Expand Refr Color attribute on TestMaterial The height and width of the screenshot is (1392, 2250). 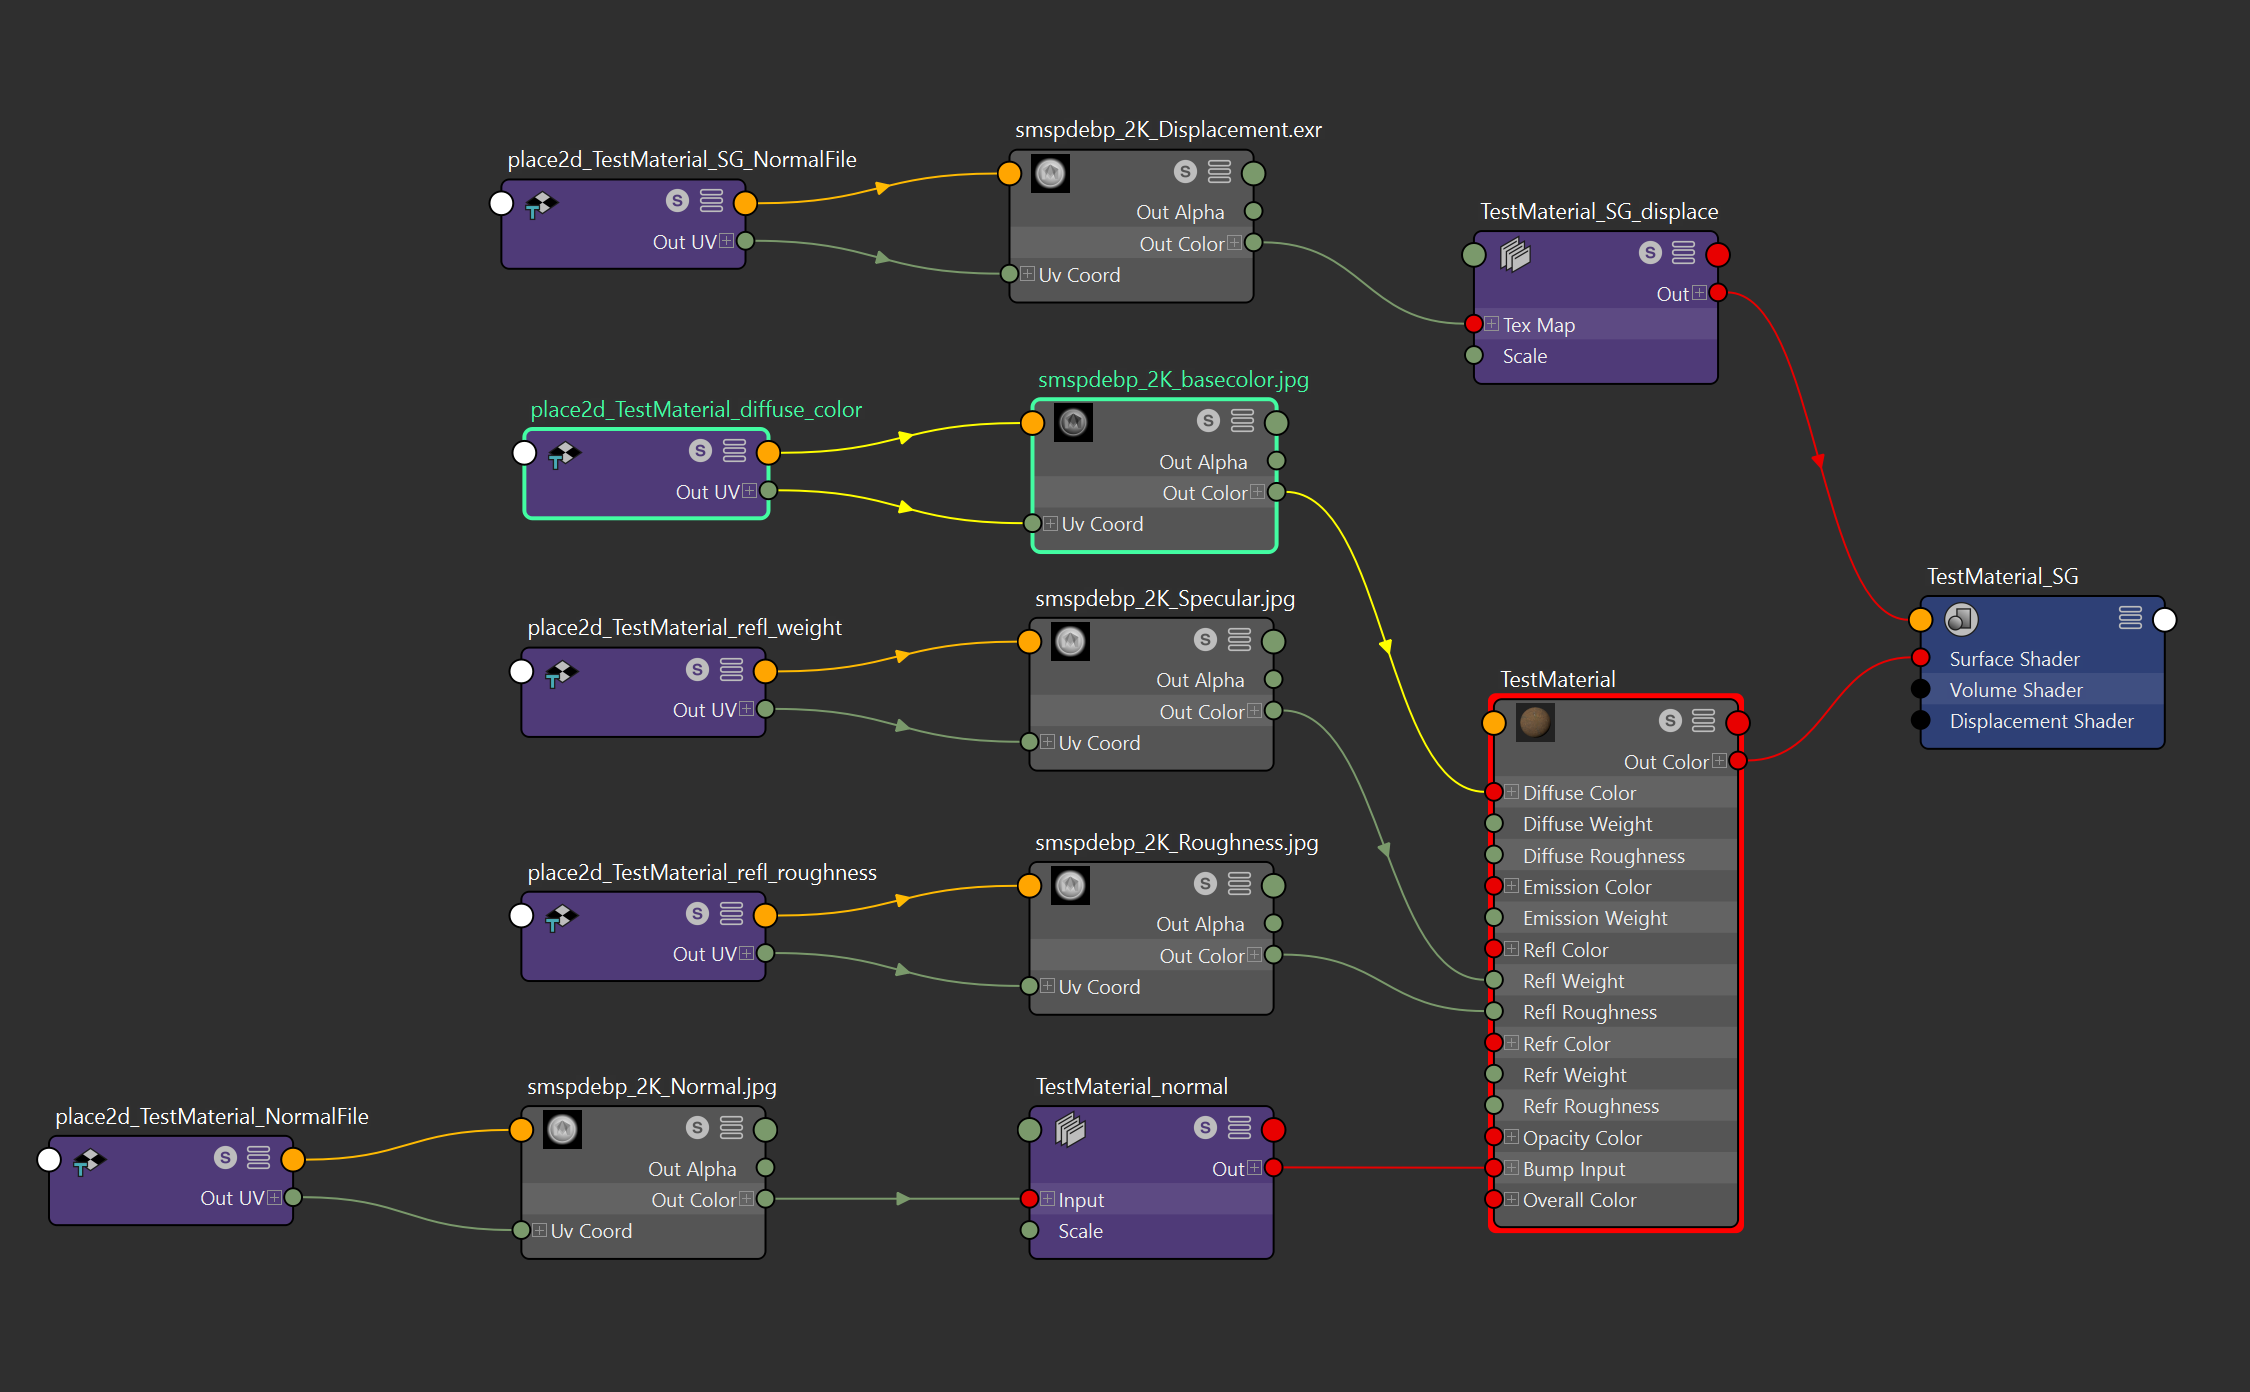click(1512, 1043)
